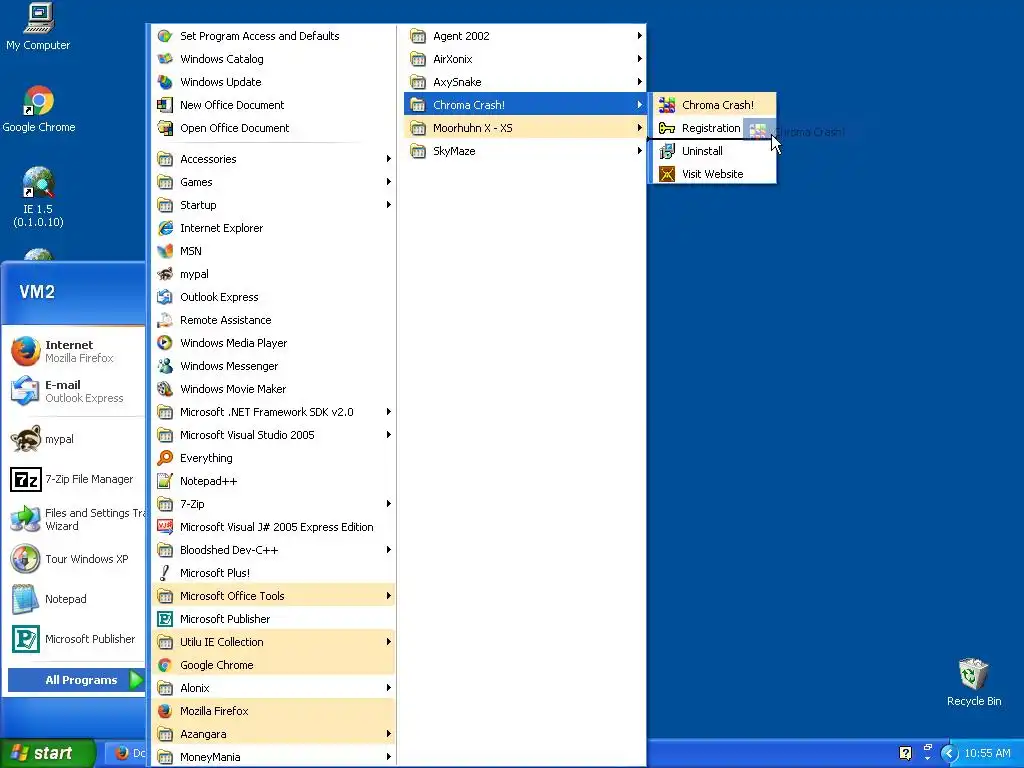
Task: Choose Visit Website entry
Action: pos(712,174)
